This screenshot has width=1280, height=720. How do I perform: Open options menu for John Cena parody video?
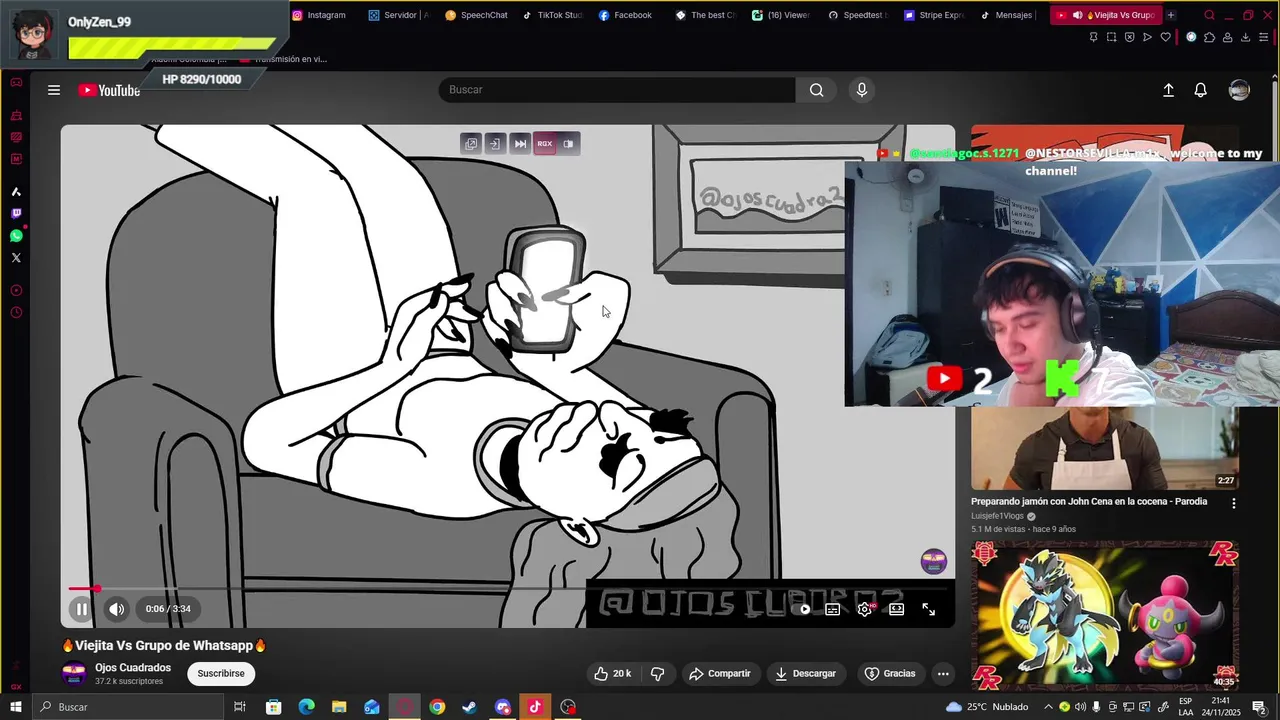(1234, 504)
